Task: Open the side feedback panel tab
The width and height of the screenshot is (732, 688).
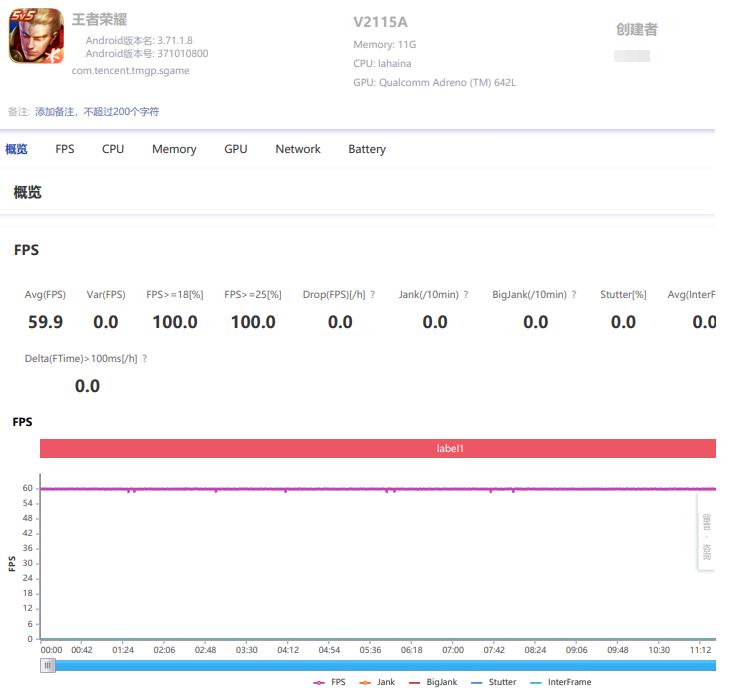Action: coord(706,532)
